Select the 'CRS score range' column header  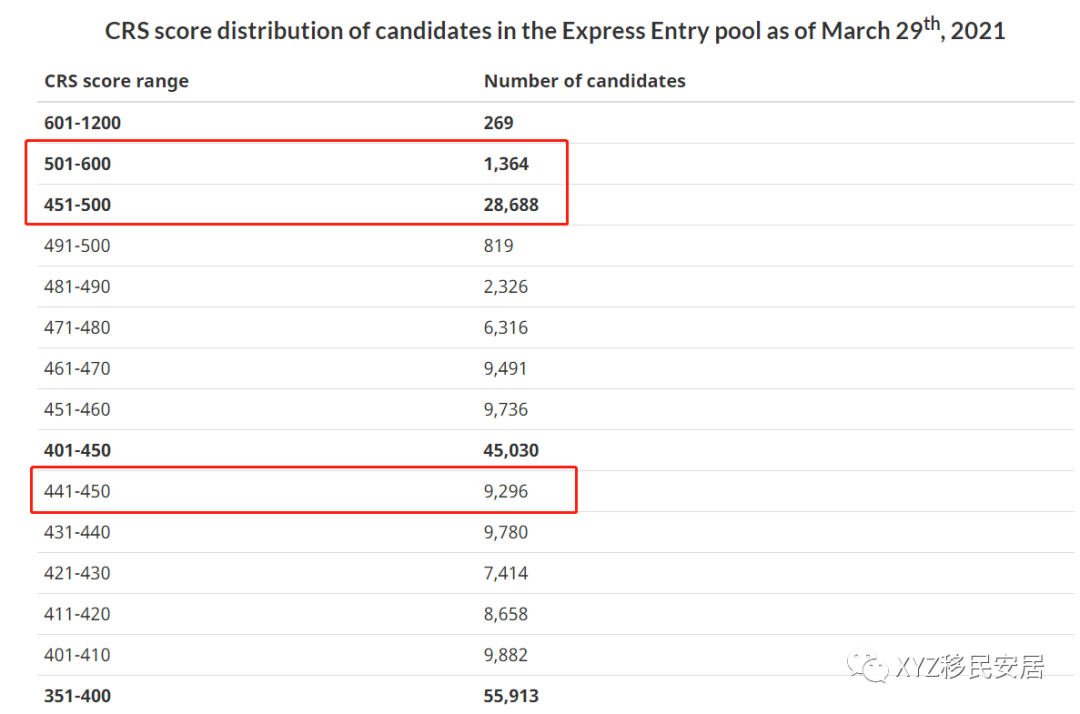pyautogui.click(x=116, y=81)
